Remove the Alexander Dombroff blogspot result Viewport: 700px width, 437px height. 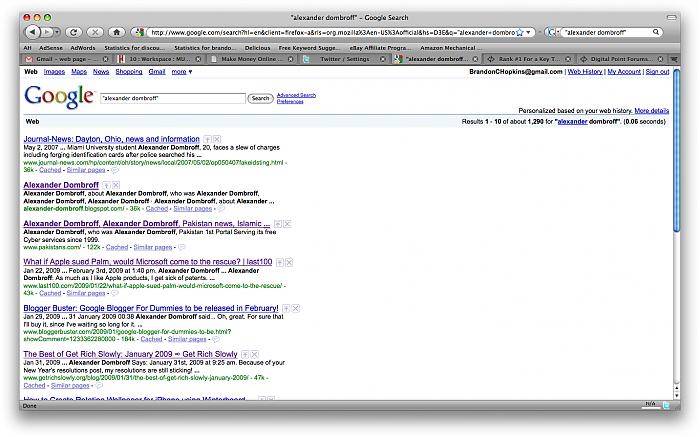[116, 185]
